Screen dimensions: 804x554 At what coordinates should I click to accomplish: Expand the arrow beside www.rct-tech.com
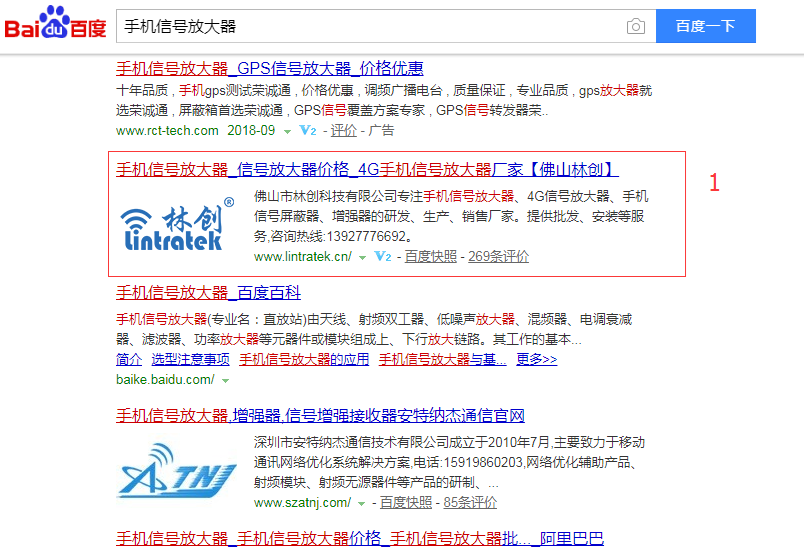[x=288, y=131]
